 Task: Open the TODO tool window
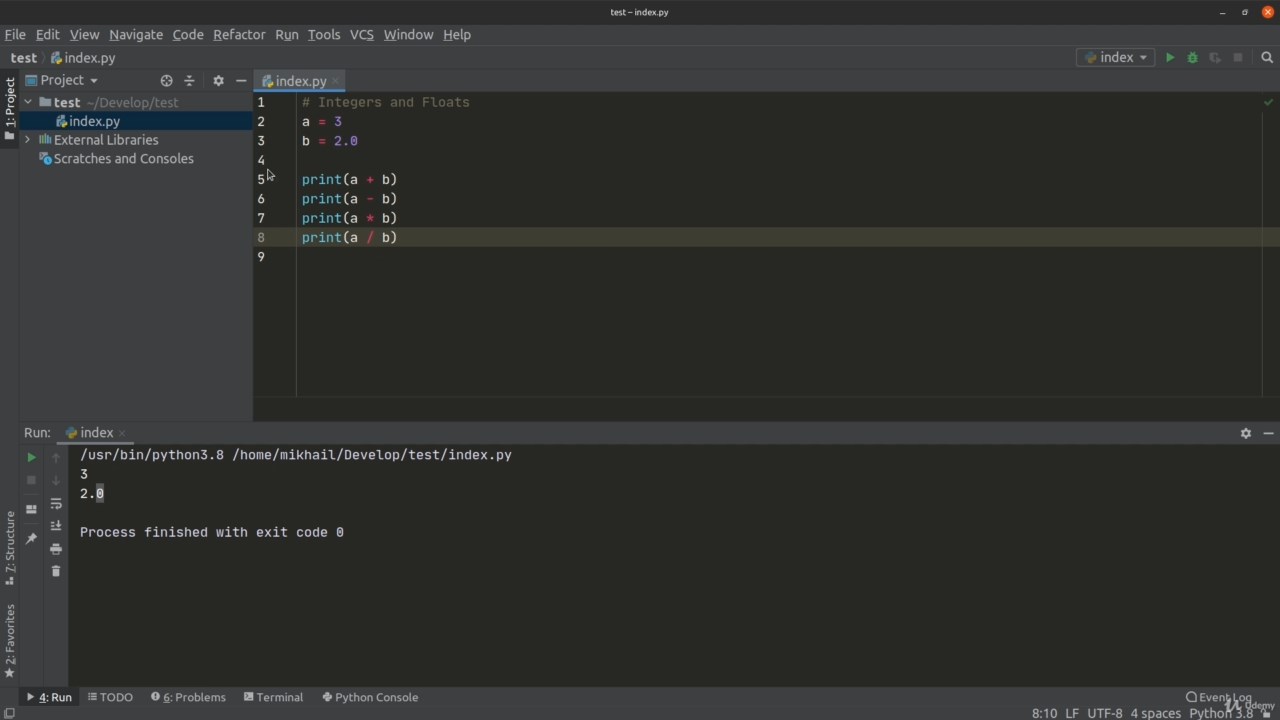tap(110, 697)
